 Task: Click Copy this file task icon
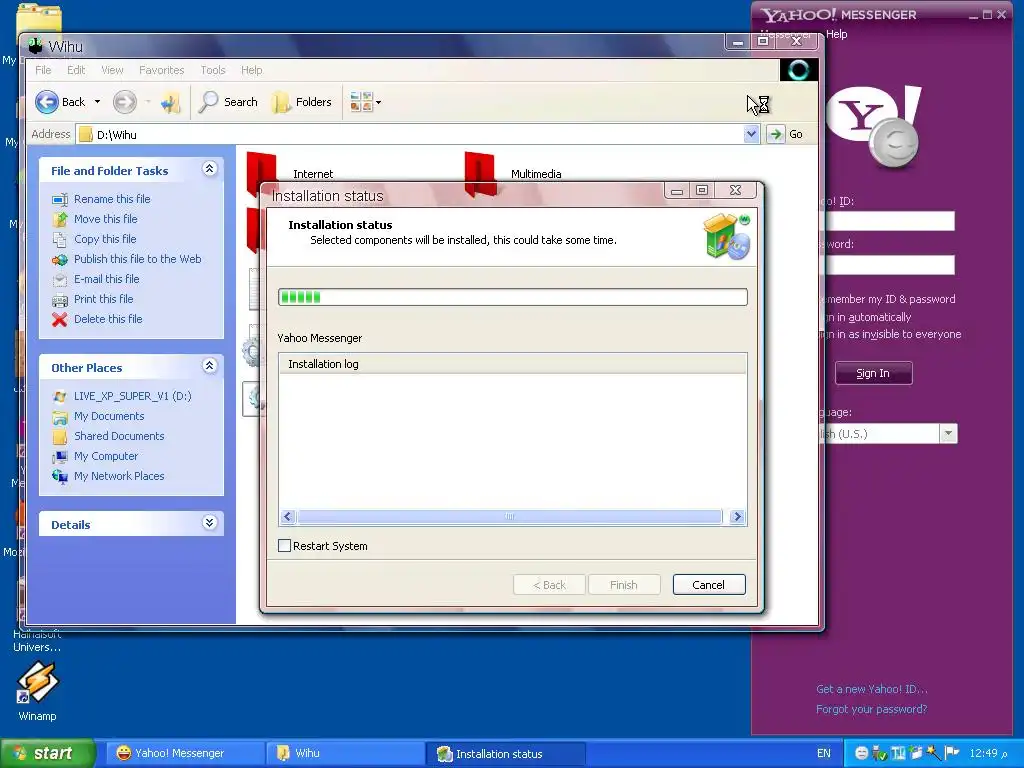pyautogui.click(x=59, y=240)
